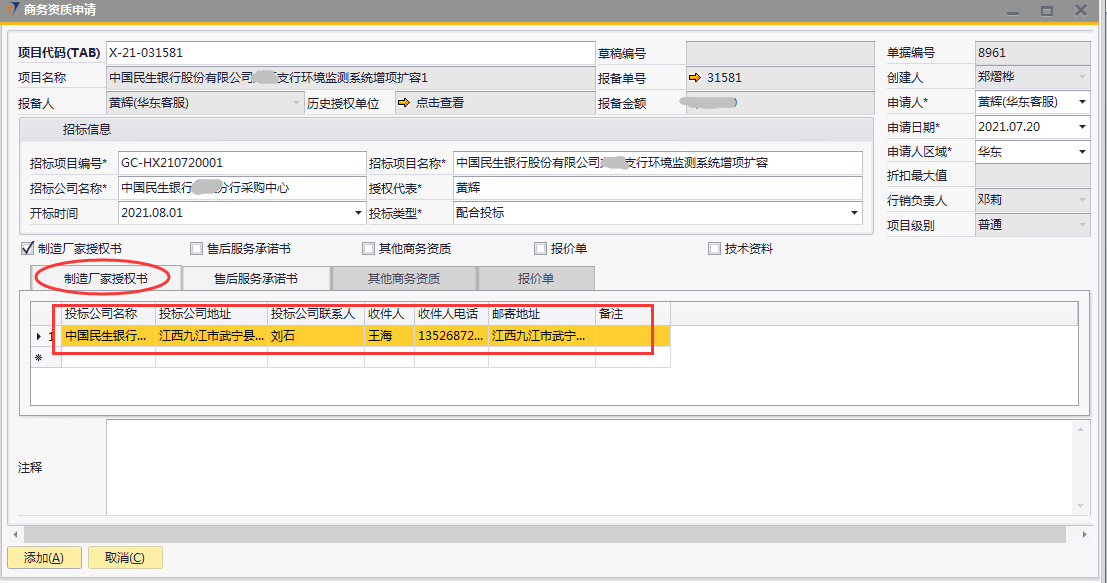The width and height of the screenshot is (1107, 583).
Task: Switch to the 售后服务承诺书 tab
Action: point(256,278)
